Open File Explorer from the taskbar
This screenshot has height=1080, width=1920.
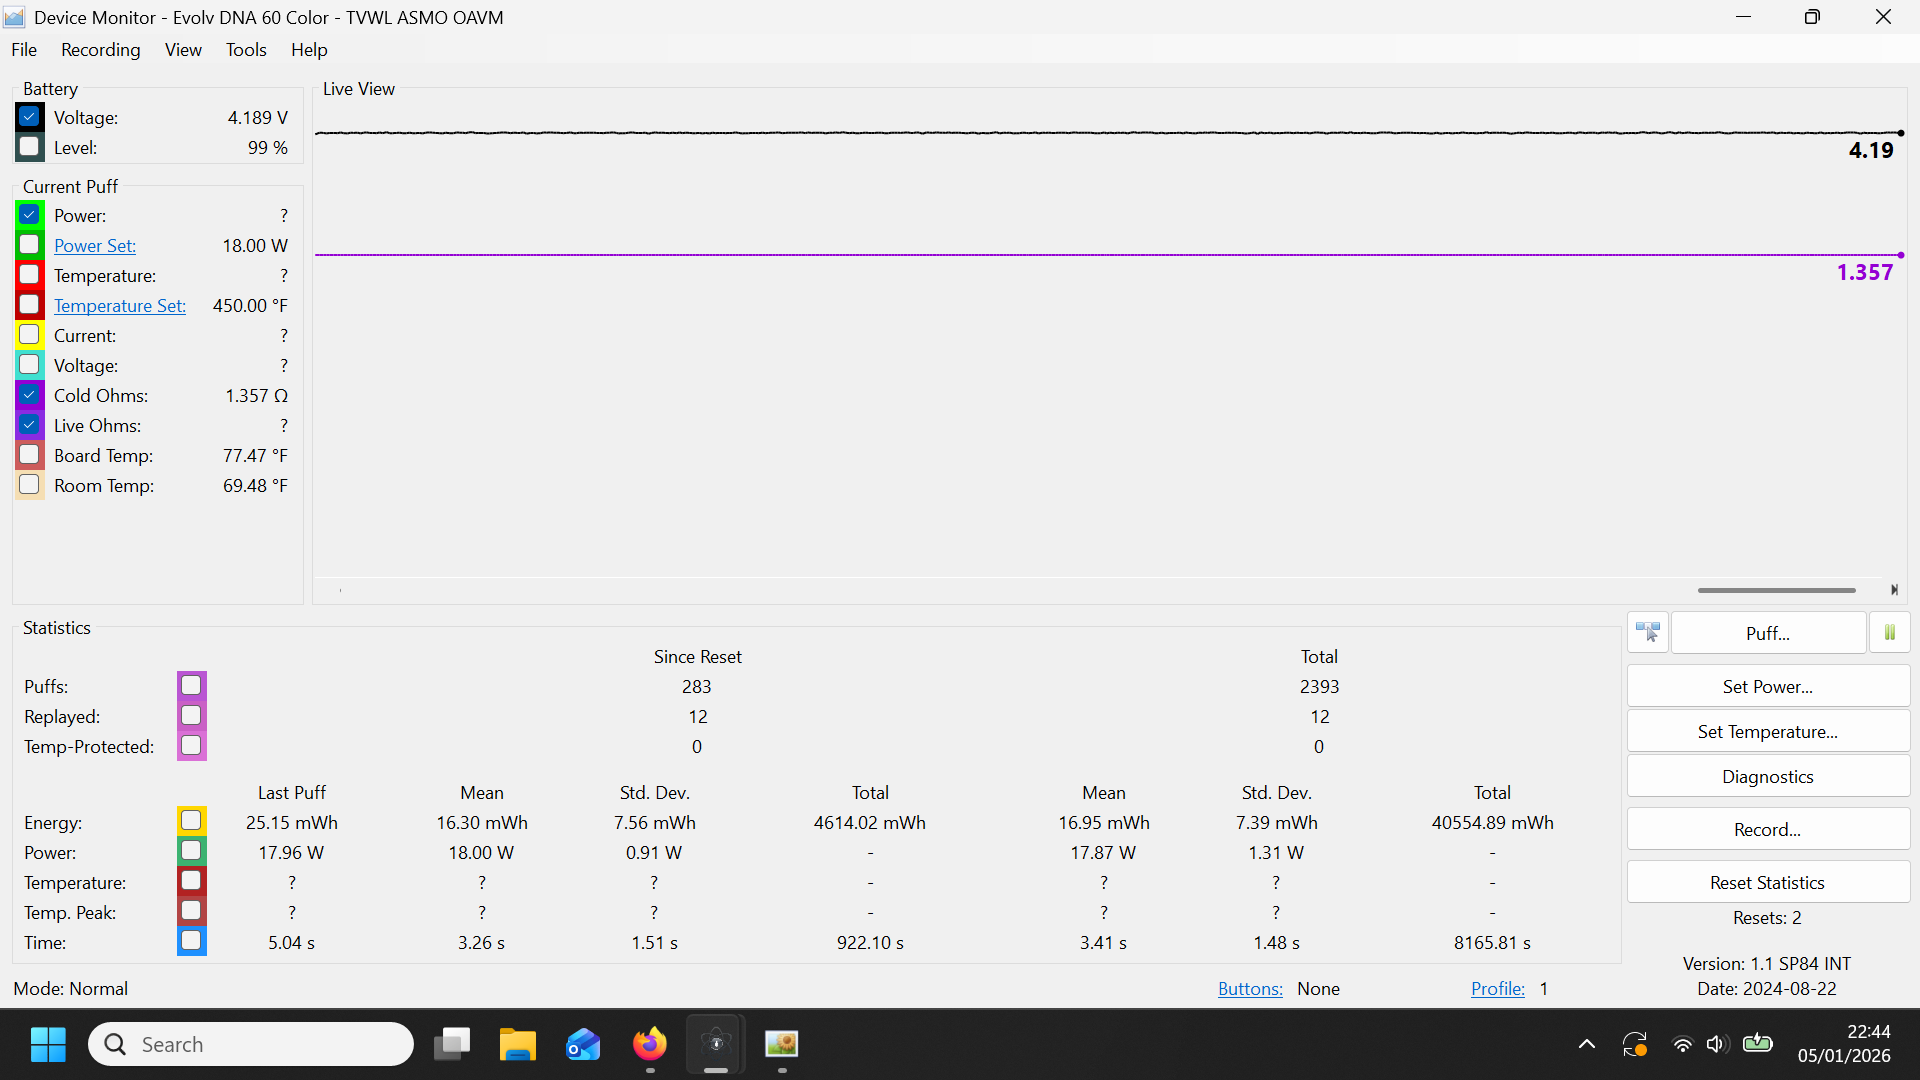coord(517,1045)
